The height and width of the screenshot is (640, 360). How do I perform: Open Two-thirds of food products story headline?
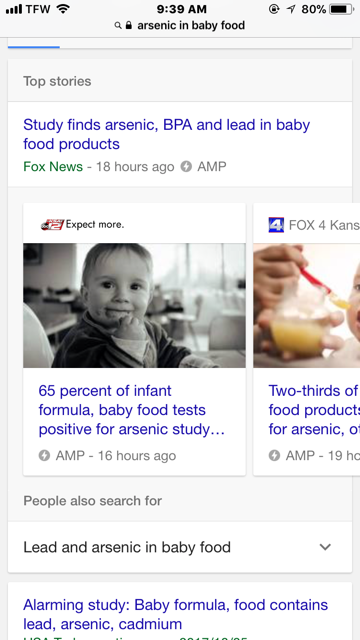314,410
